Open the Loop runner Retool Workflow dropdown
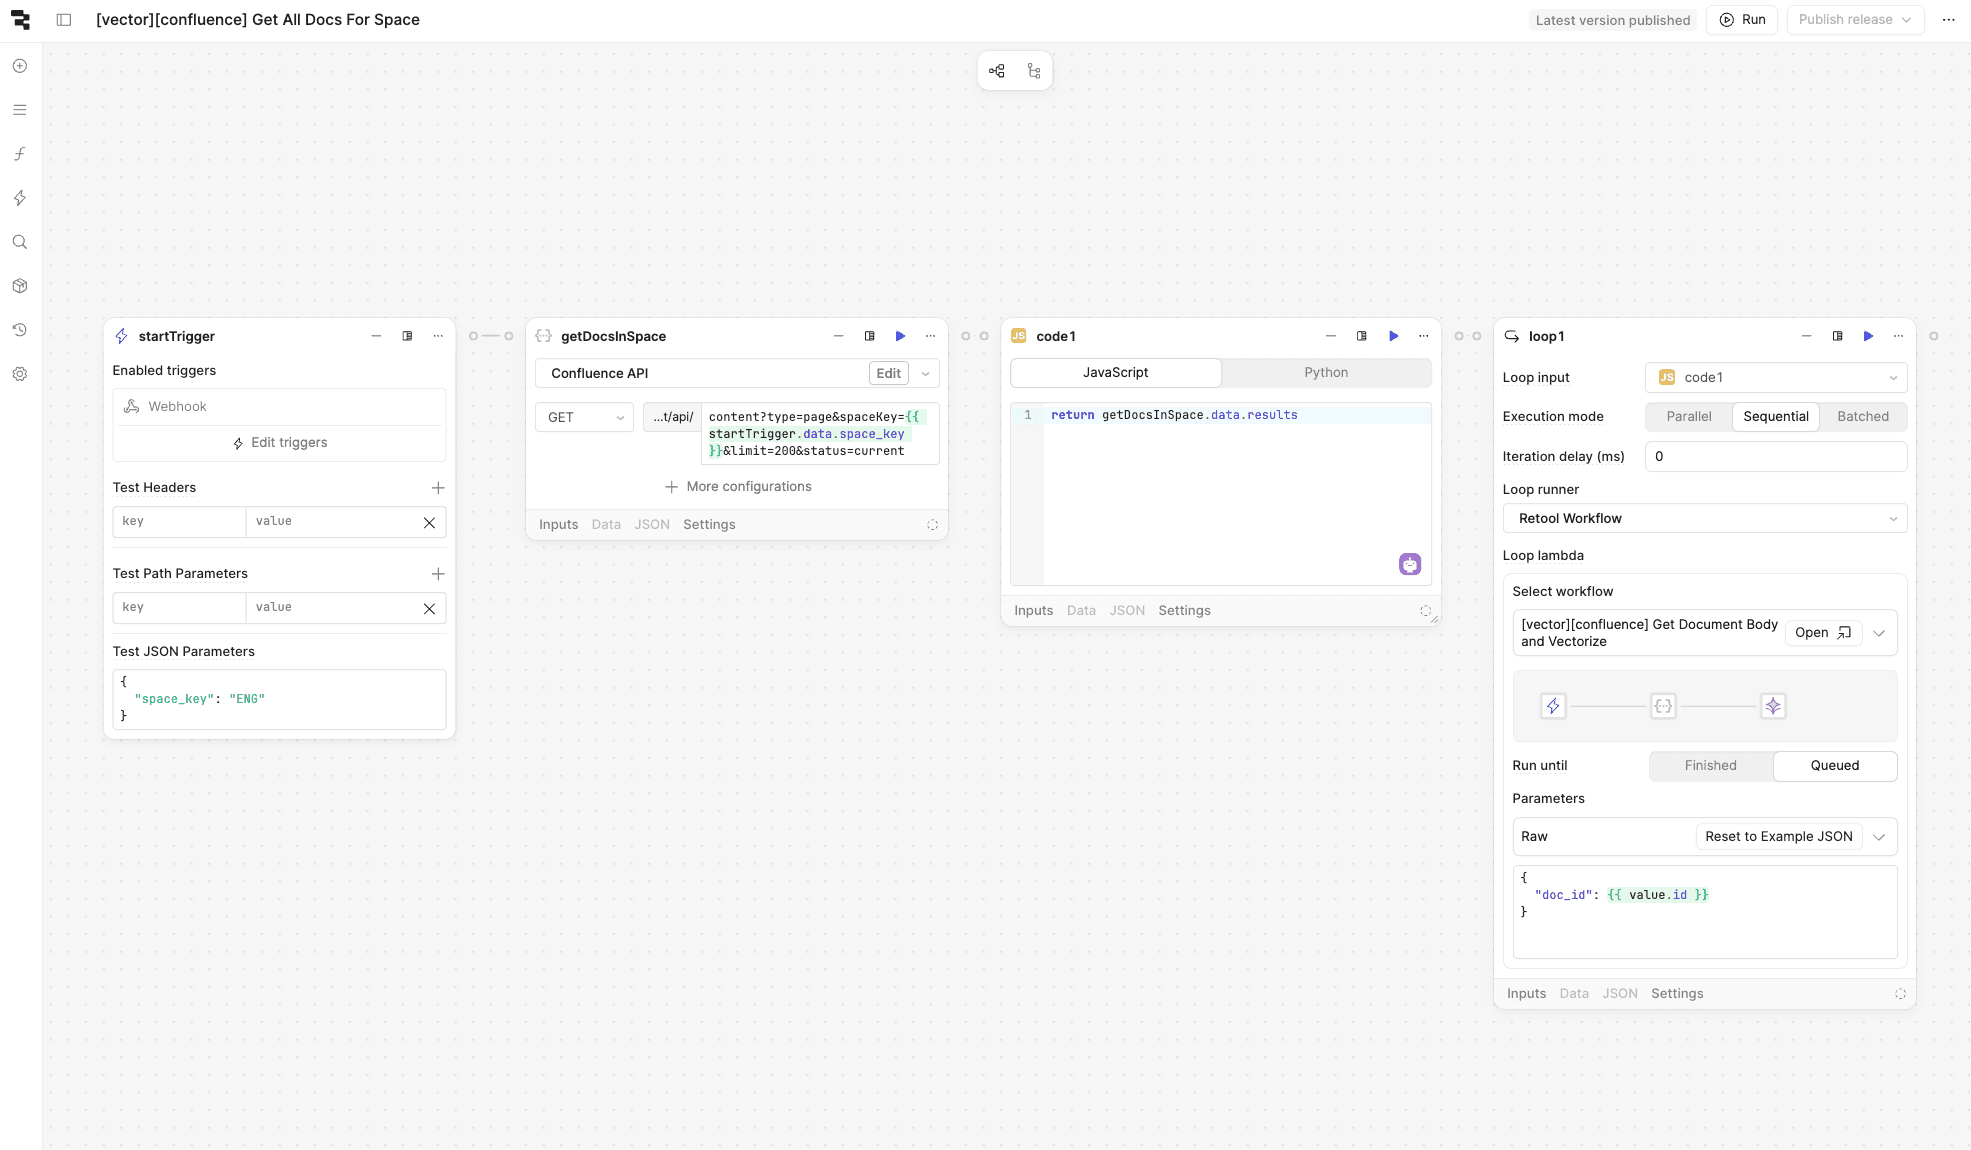Image resolution: width=1971 pixels, height=1150 pixels. [x=1704, y=519]
